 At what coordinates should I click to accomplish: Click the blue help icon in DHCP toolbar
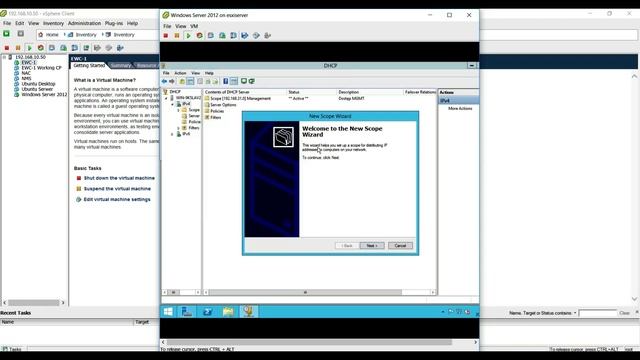pyautogui.click(x=225, y=81)
